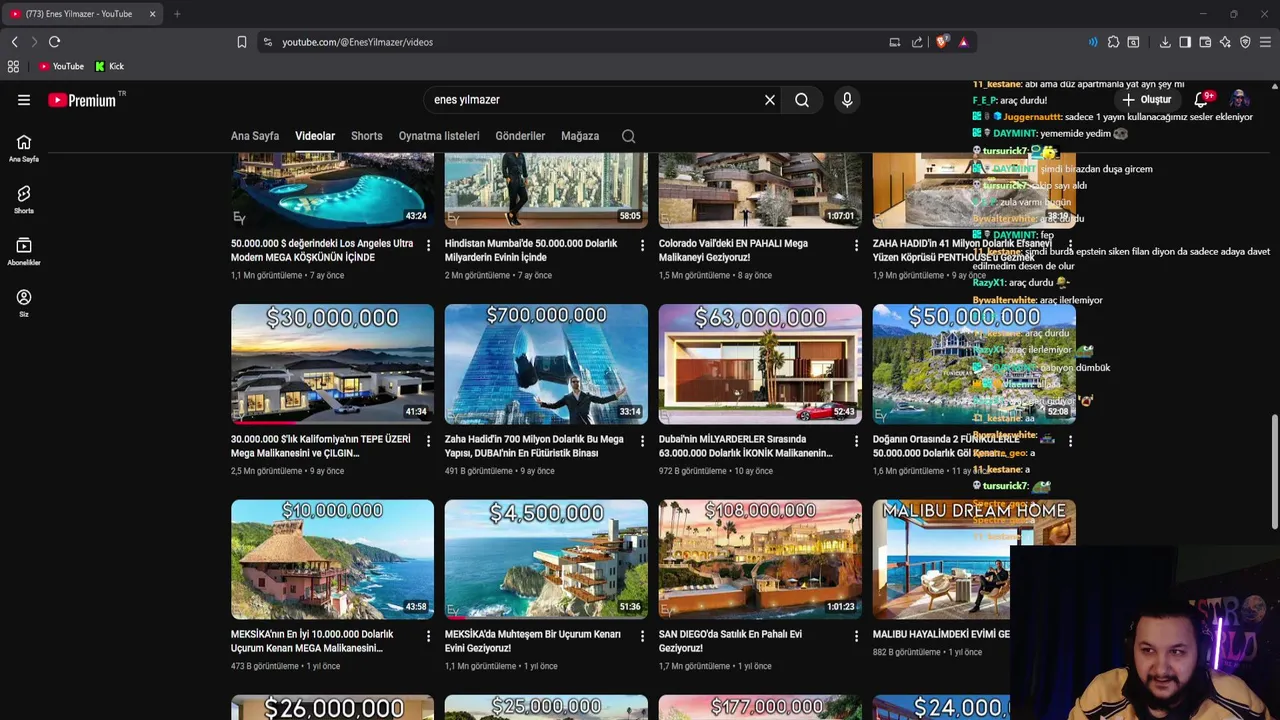Play the $108,000,000 thumbnail video
Image resolution: width=1280 pixels, height=720 pixels.
tap(760, 559)
